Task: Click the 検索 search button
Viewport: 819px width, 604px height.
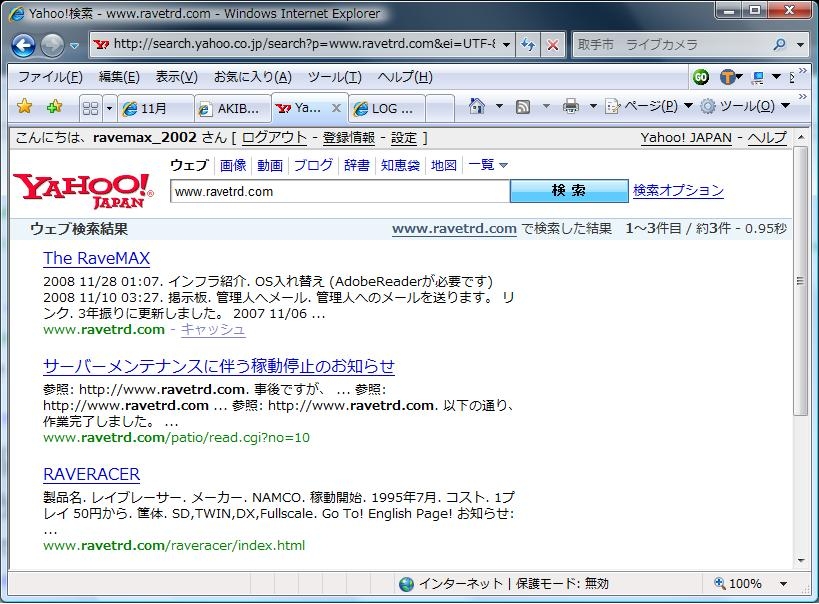Action: point(569,191)
